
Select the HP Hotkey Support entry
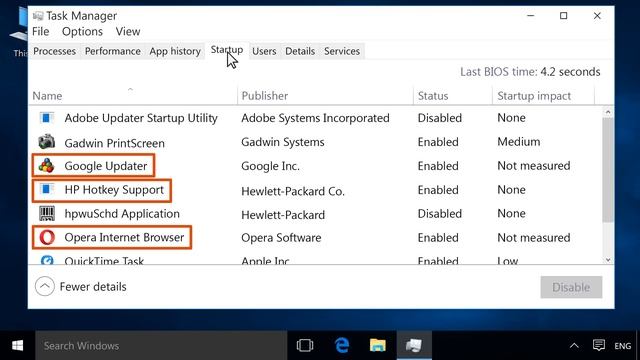pos(114,190)
